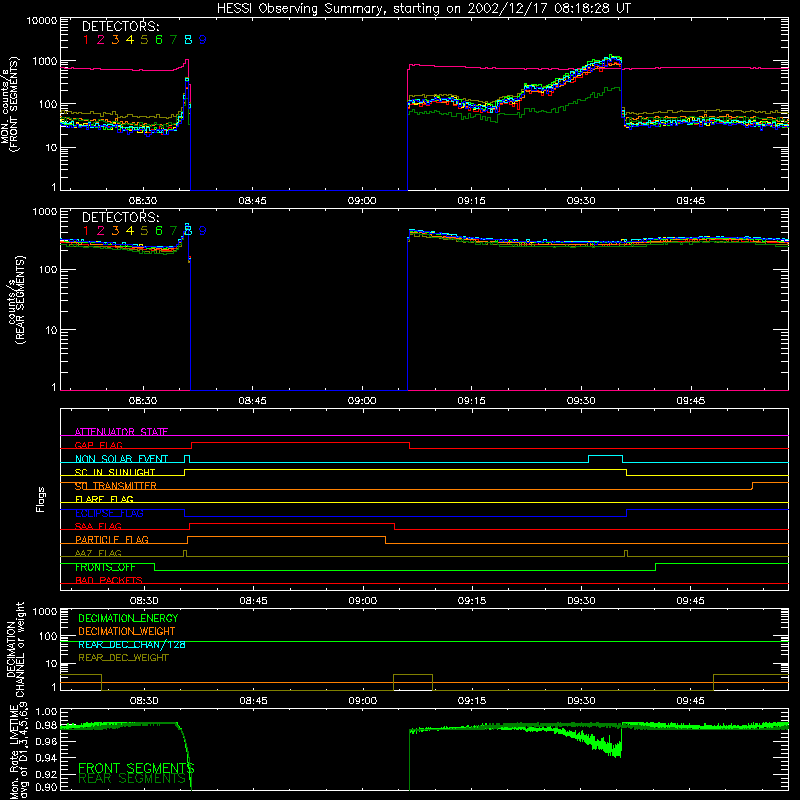Screen dimensions: 800x800
Task: Click red detector 1 in front segments legend
Action: click(x=86, y=40)
